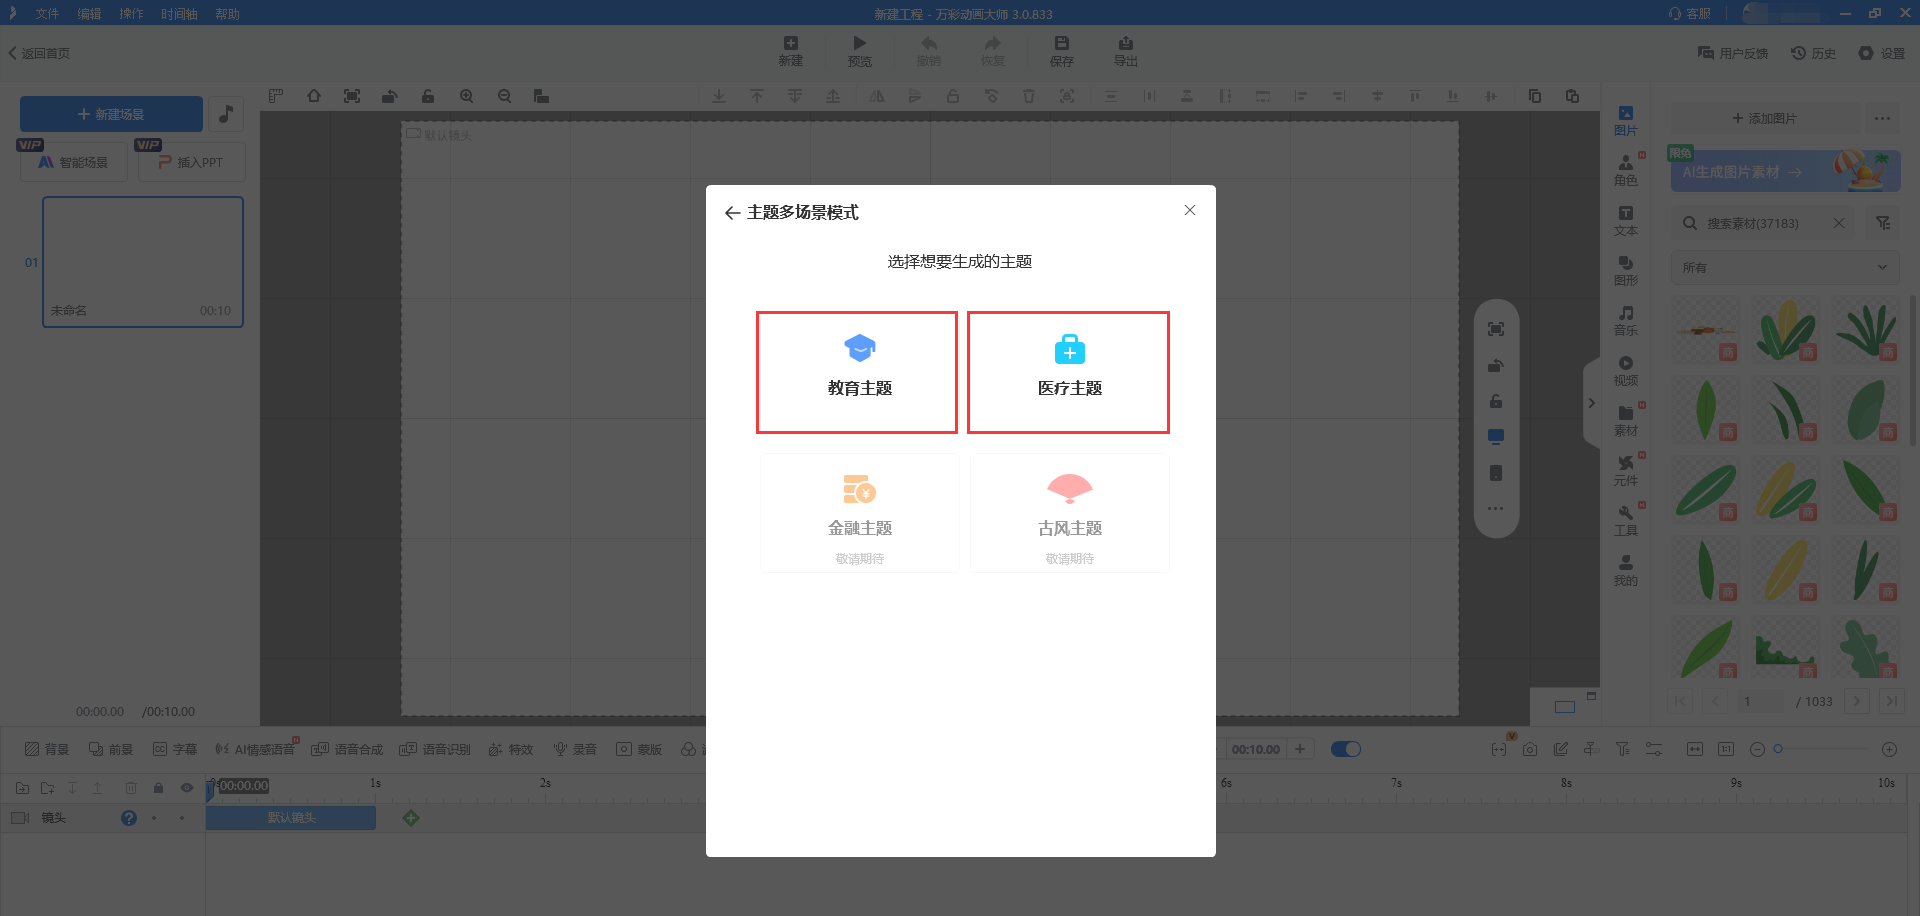Click the music note button beside 新建场景
Screen dimensions: 1920x916
(226, 114)
